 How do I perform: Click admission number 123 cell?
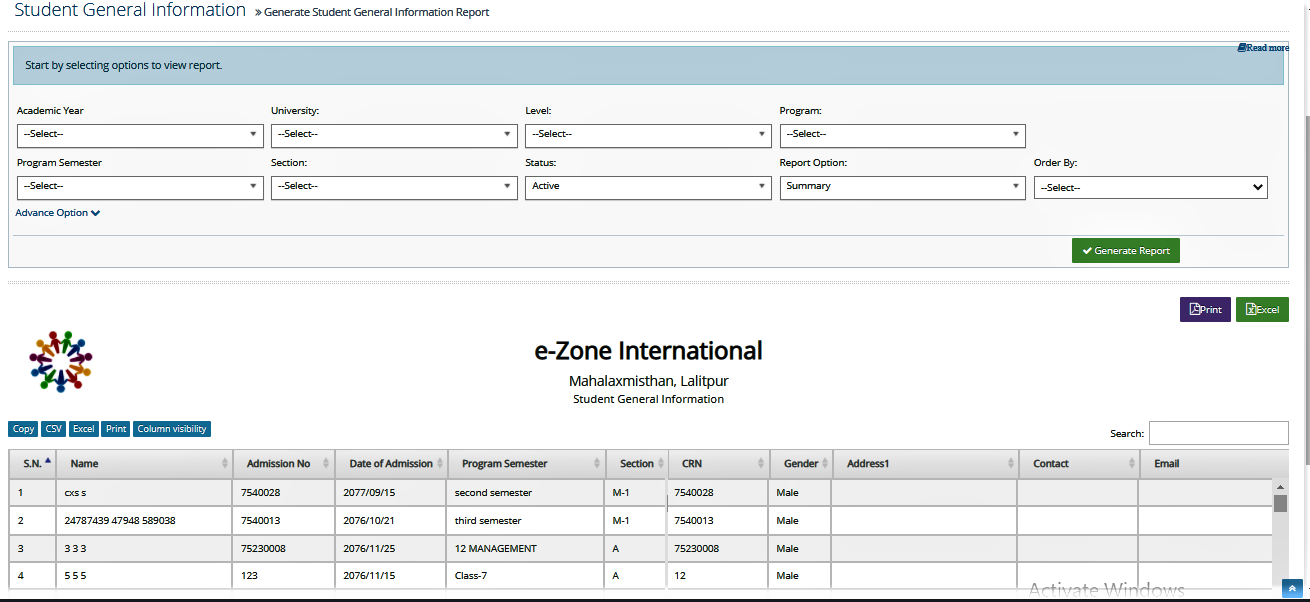point(284,577)
